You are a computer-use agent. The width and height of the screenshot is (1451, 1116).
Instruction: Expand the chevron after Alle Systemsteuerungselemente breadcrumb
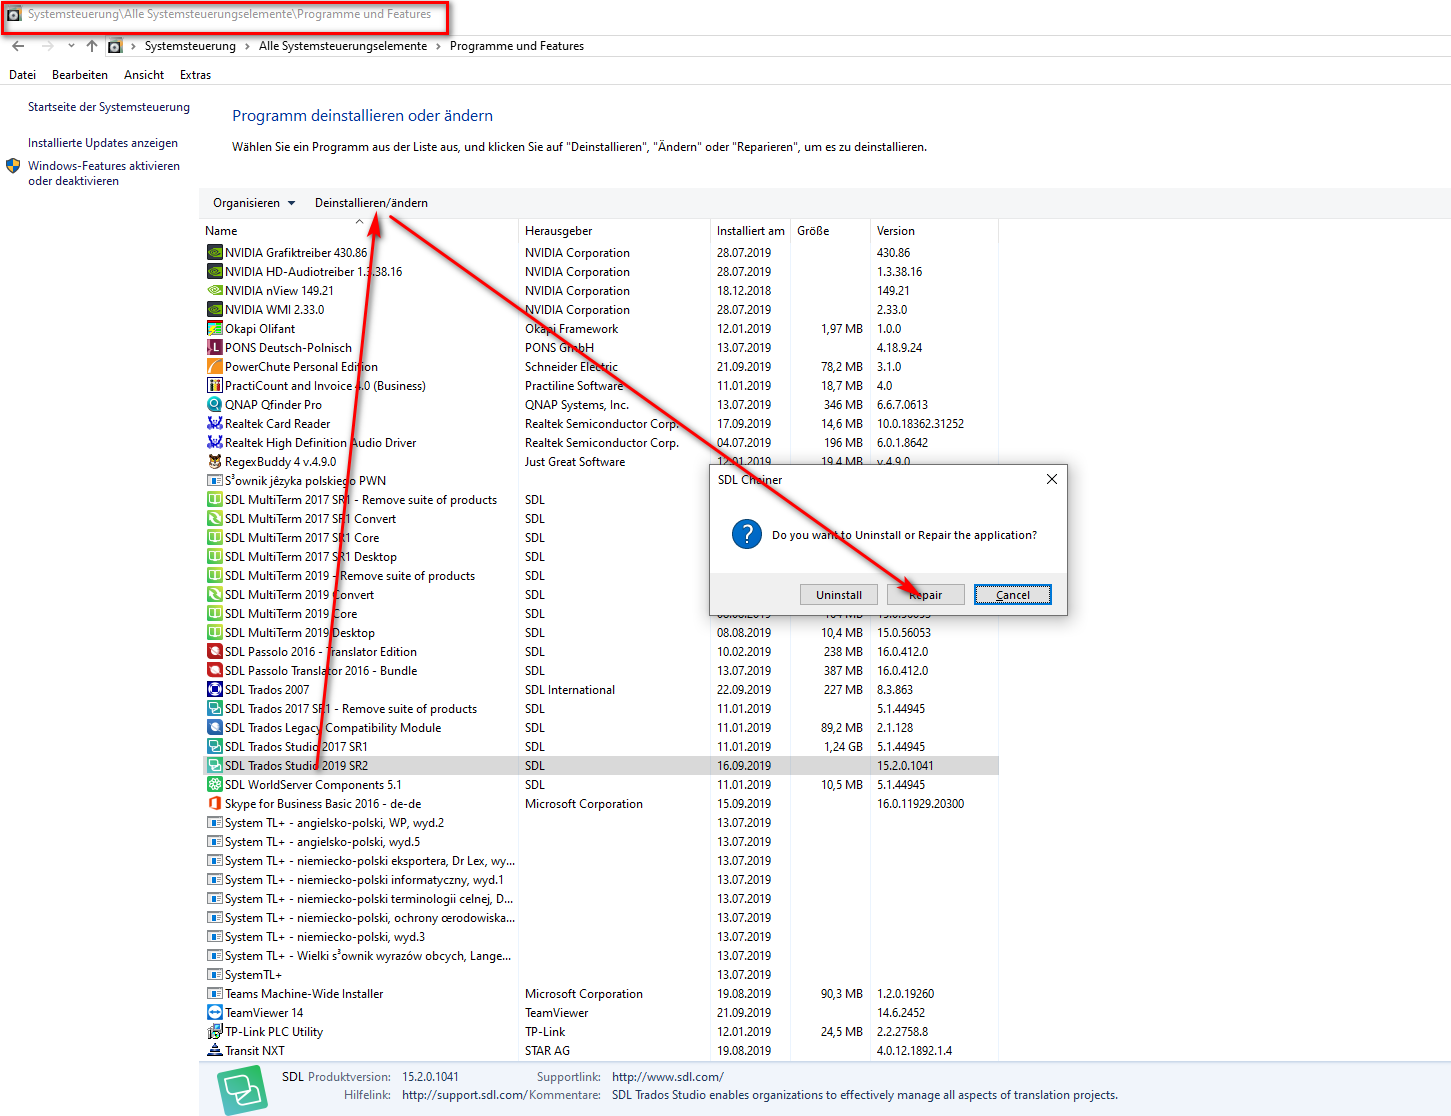pos(438,46)
